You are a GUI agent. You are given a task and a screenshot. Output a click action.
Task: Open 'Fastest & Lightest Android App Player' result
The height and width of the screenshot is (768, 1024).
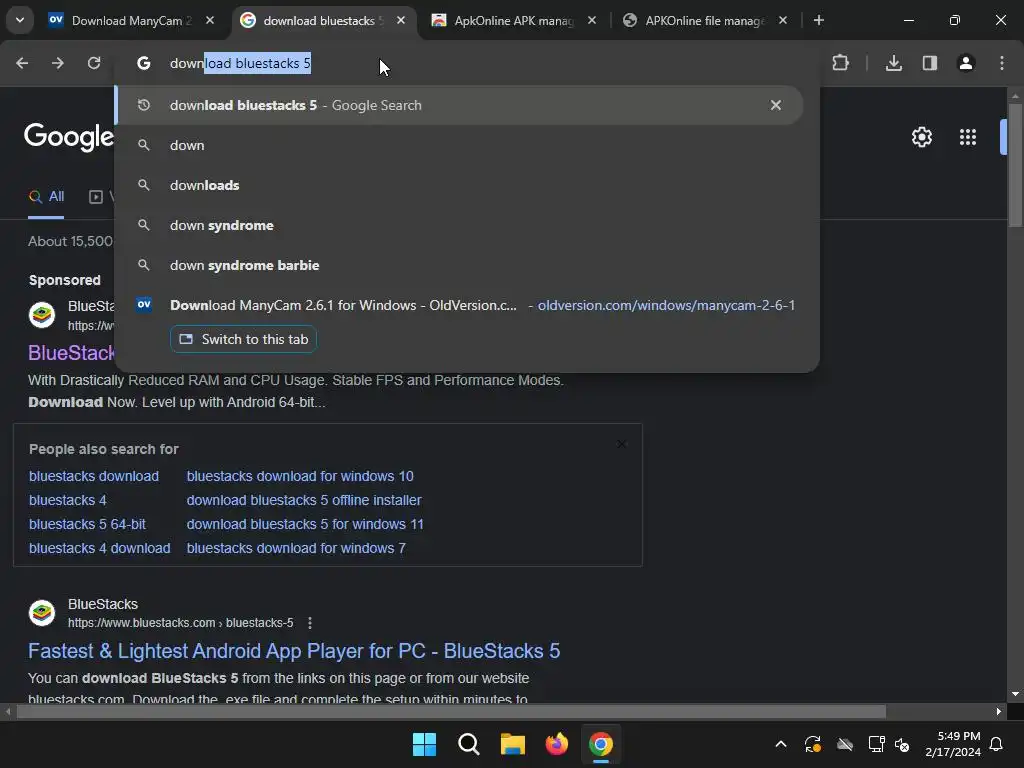(294, 650)
